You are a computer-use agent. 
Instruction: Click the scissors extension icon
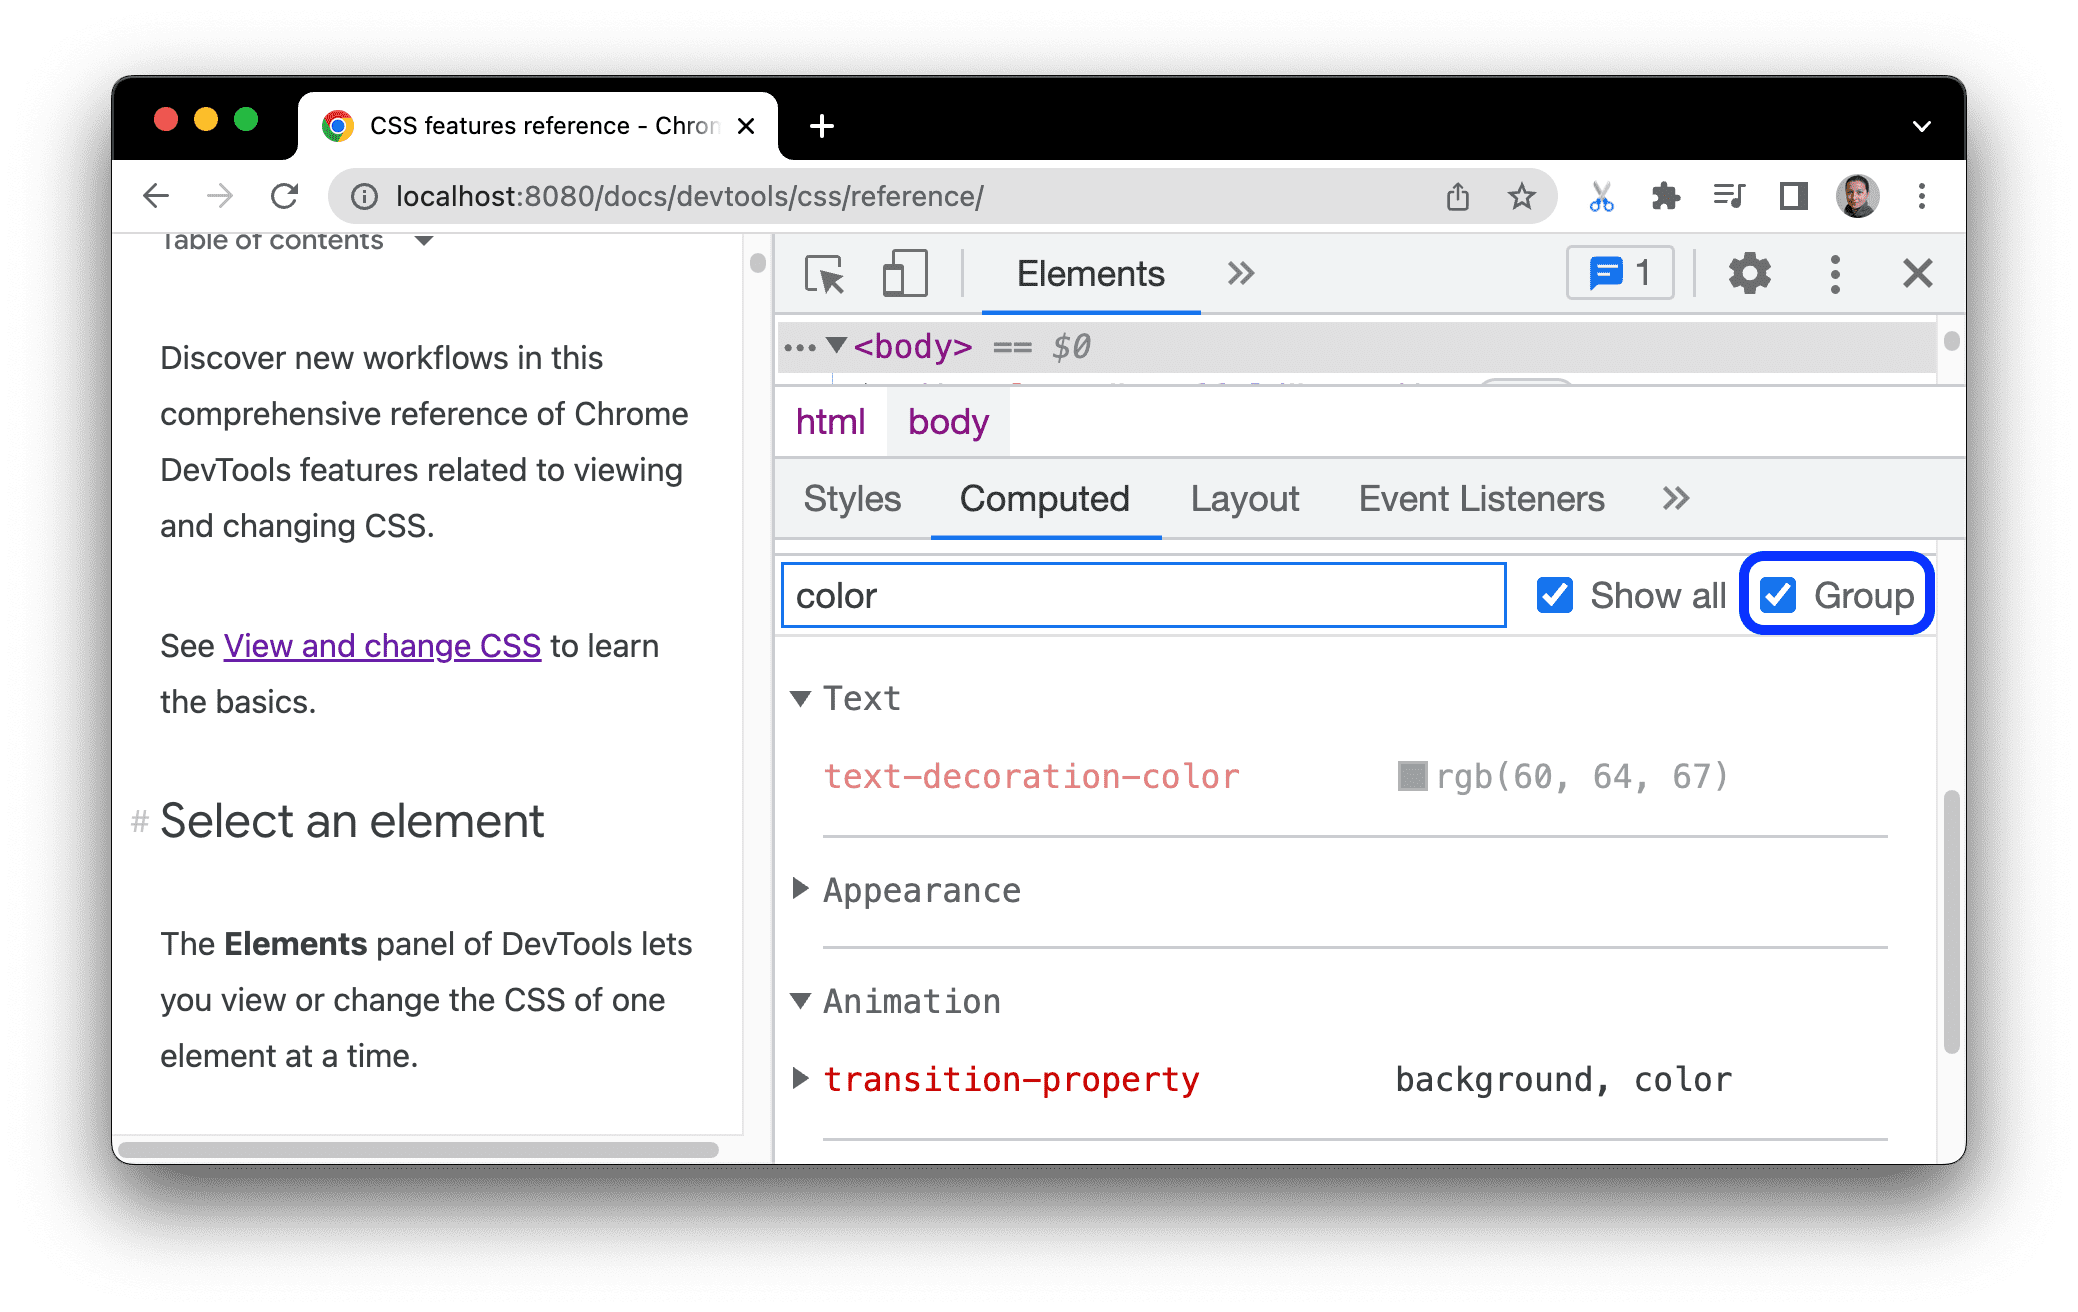(1601, 196)
